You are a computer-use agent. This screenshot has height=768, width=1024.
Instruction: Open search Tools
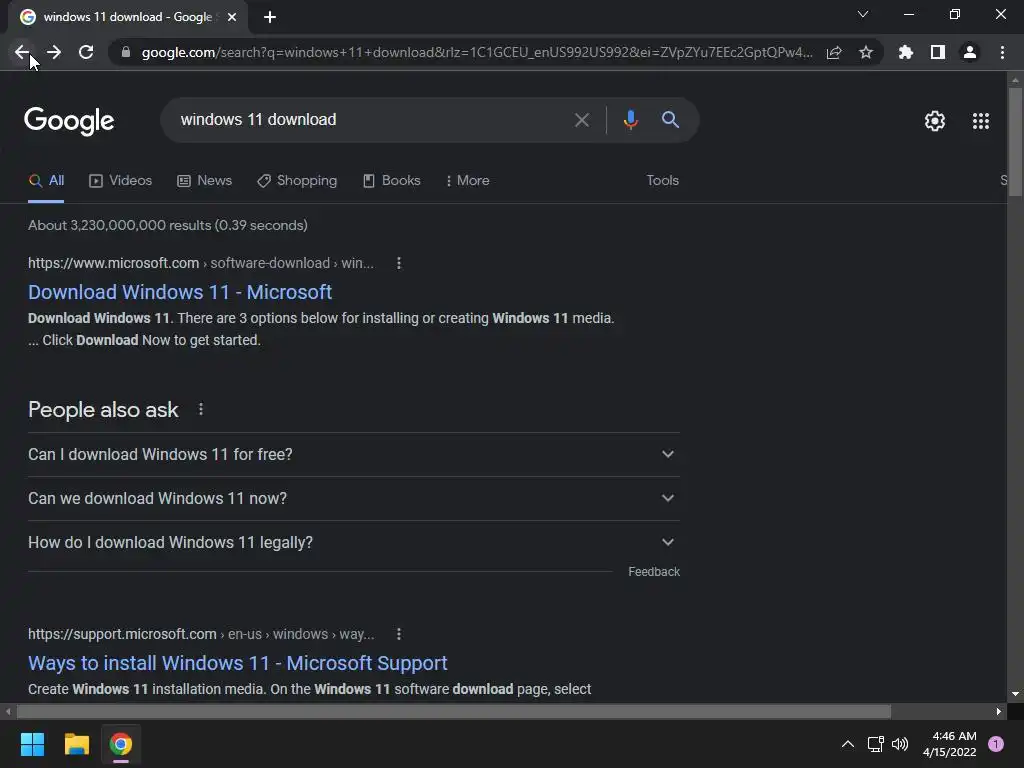coord(662,181)
